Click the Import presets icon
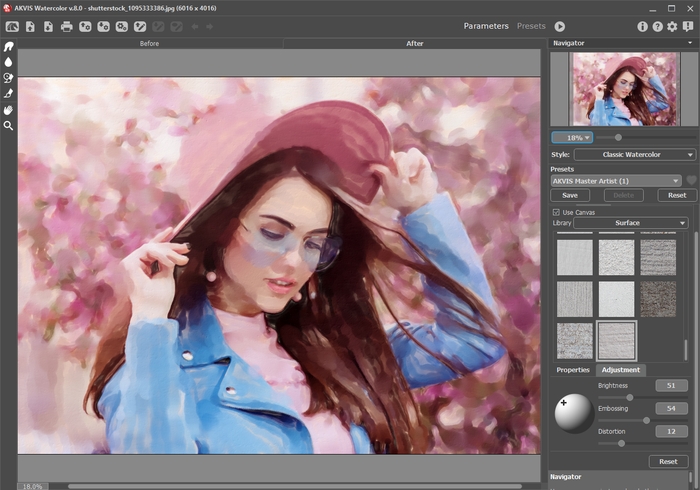 (85, 27)
